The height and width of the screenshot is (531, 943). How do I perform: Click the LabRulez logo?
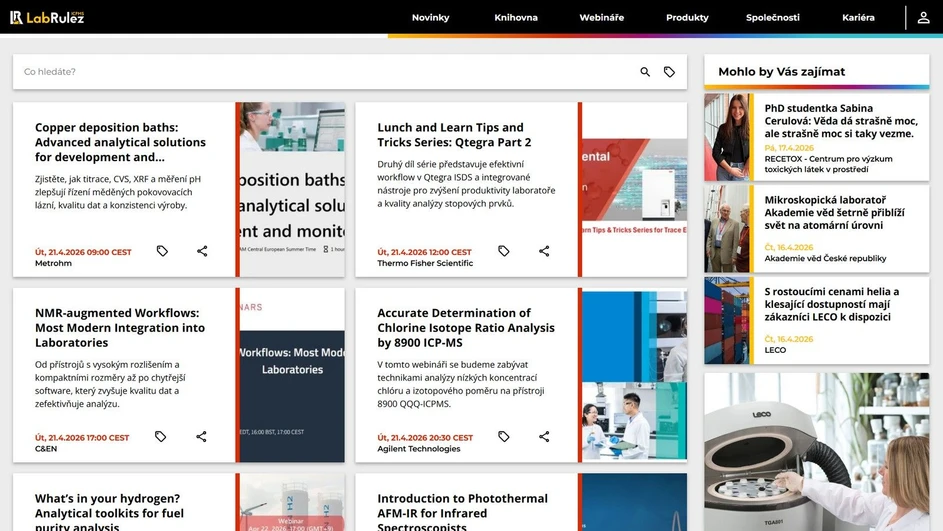pos(47,17)
